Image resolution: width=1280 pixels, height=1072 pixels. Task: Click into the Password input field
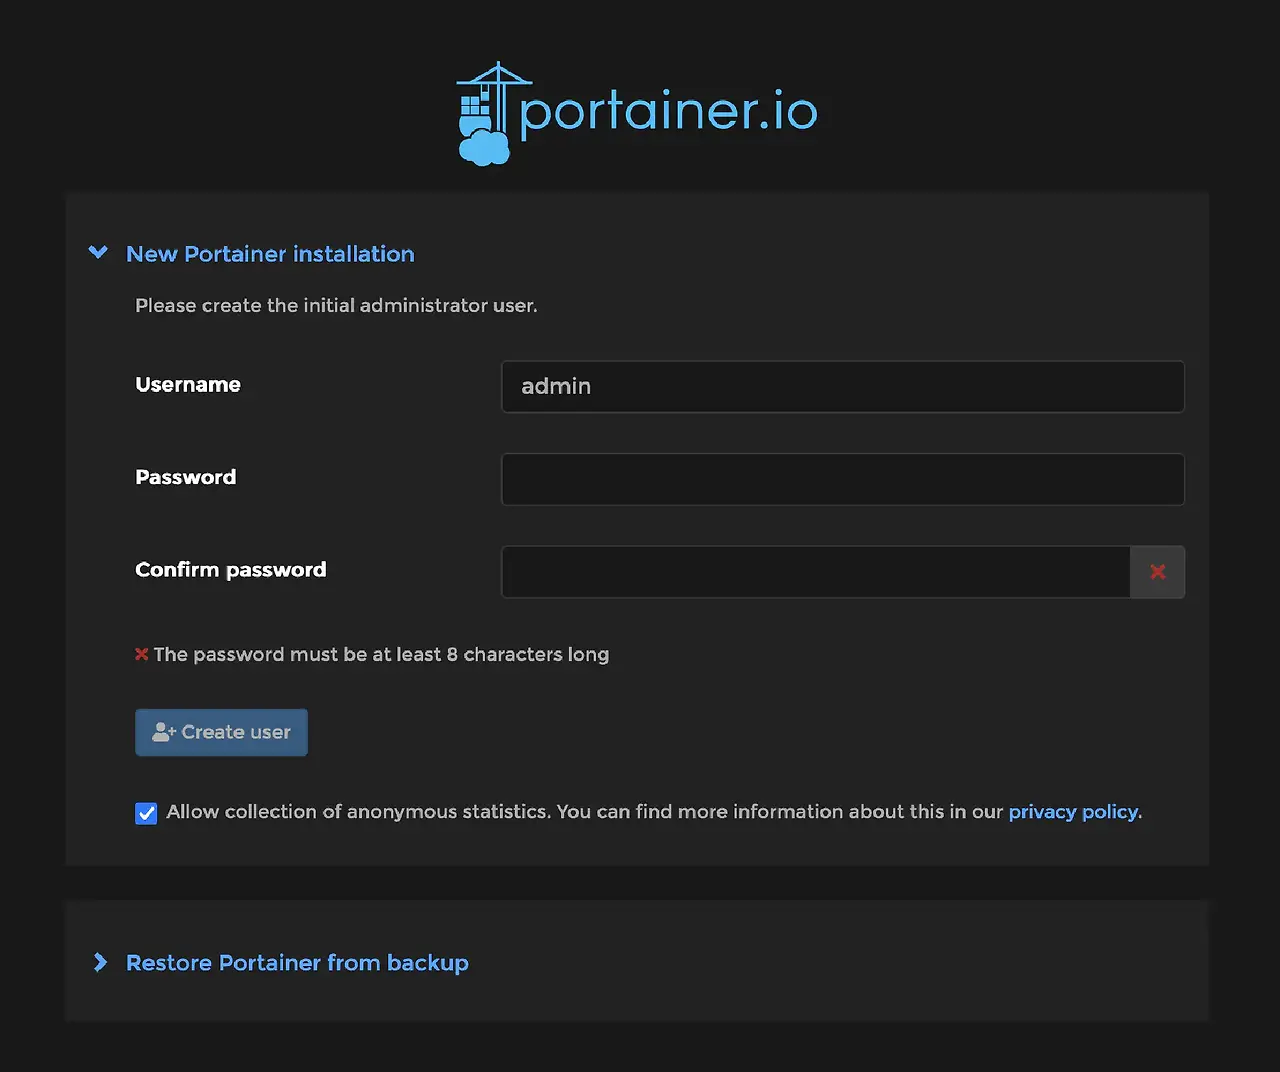[x=843, y=480]
